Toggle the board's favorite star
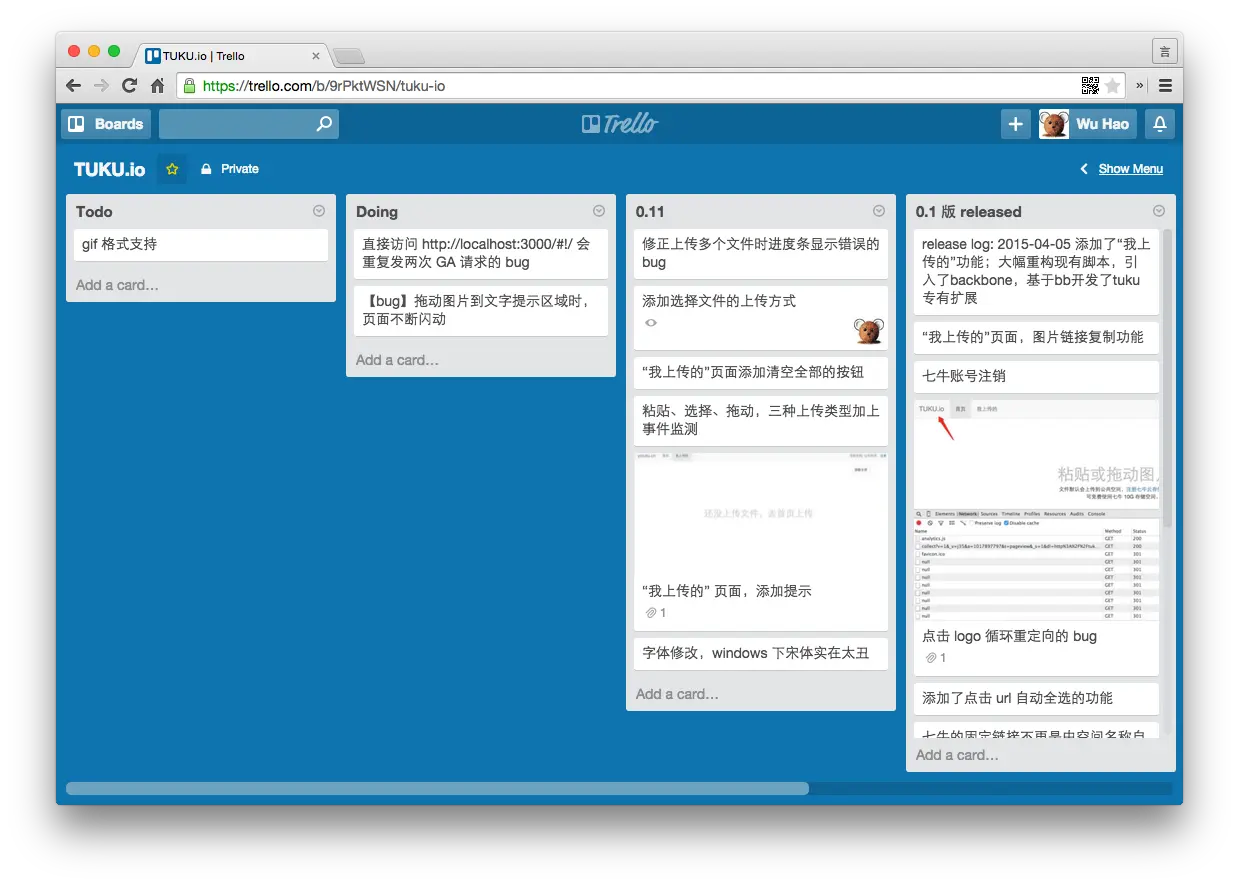The image size is (1239, 885). [x=171, y=168]
